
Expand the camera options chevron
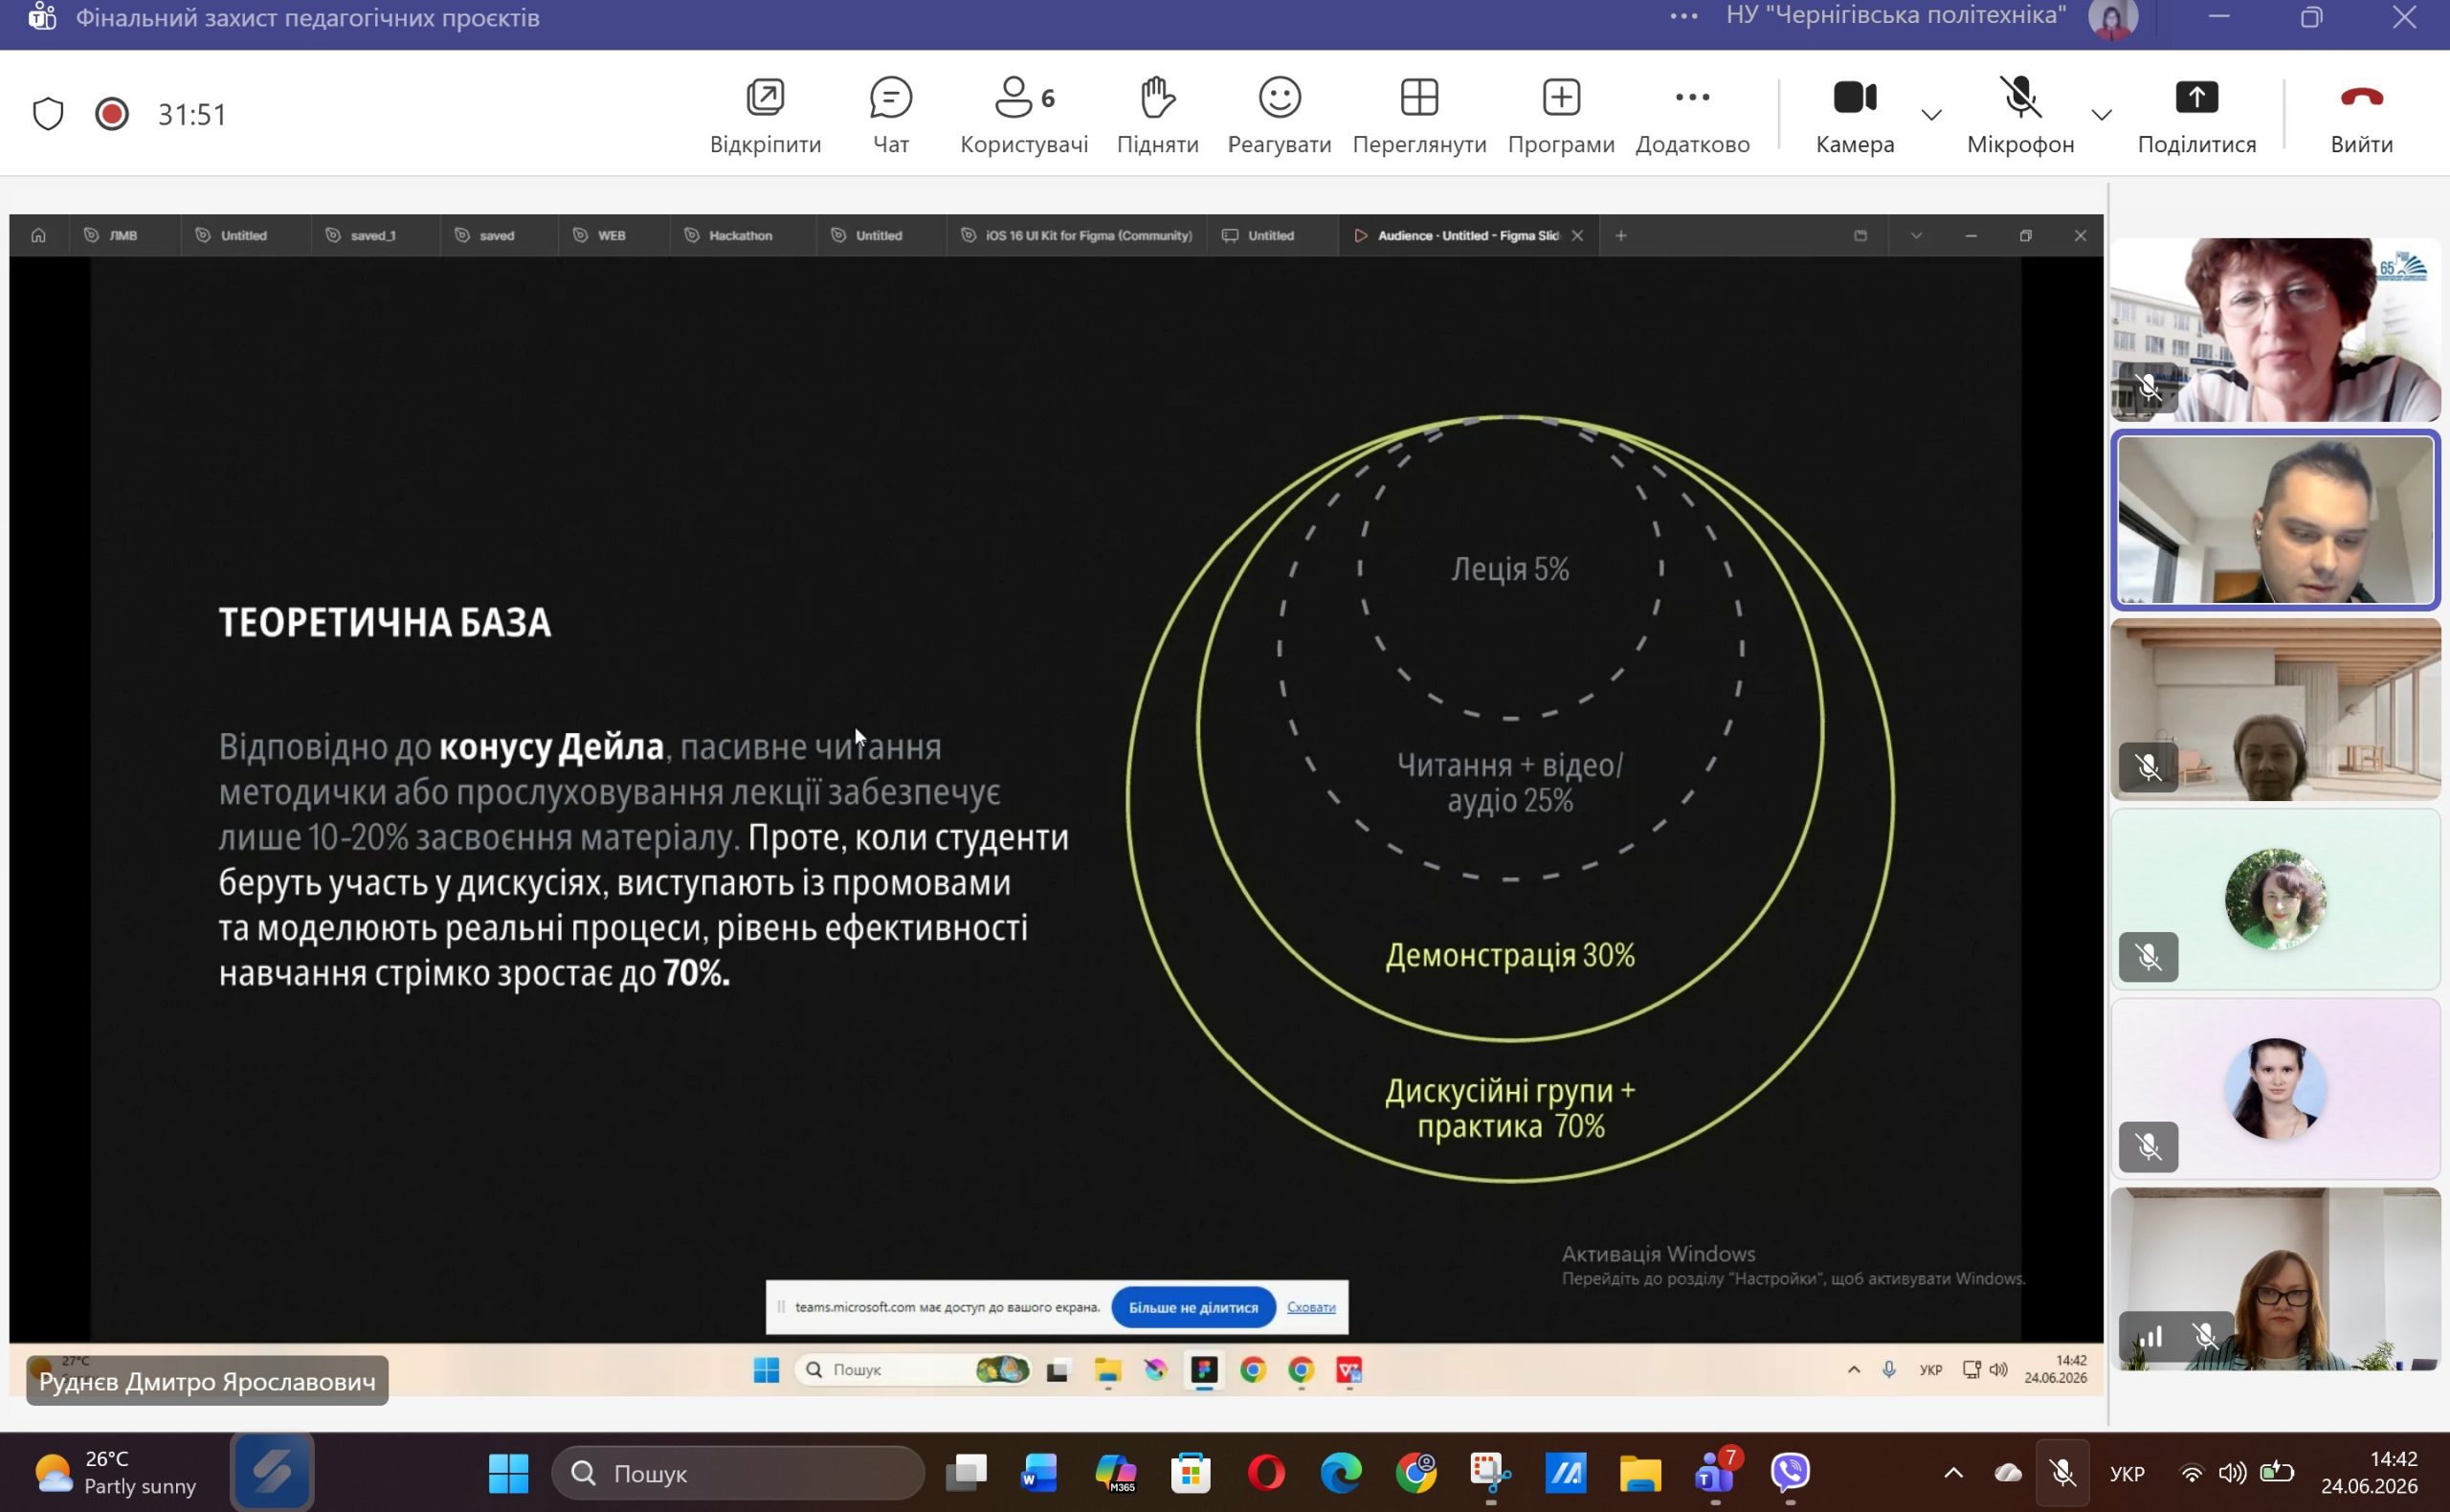(1932, 115)
